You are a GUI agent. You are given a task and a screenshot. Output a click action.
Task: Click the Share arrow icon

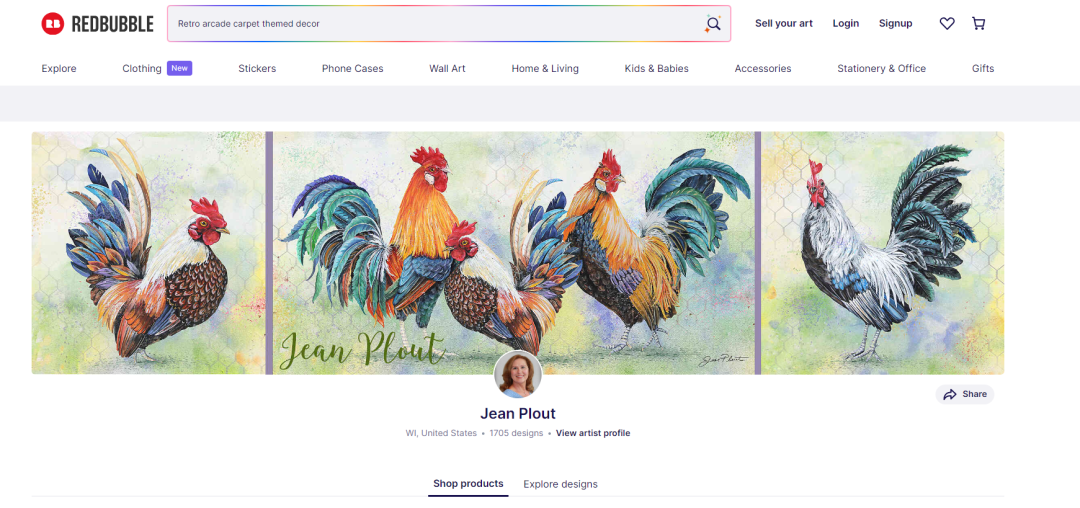950,394
